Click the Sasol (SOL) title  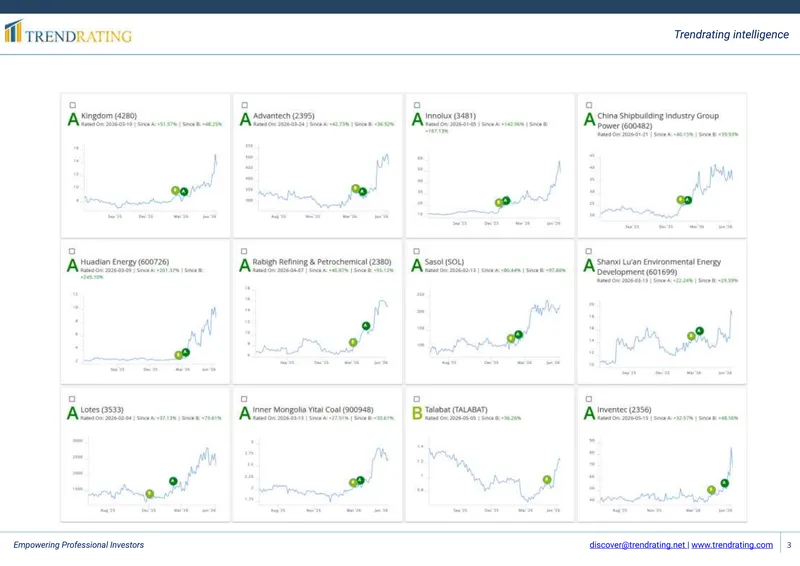click(x=444, y=262)
